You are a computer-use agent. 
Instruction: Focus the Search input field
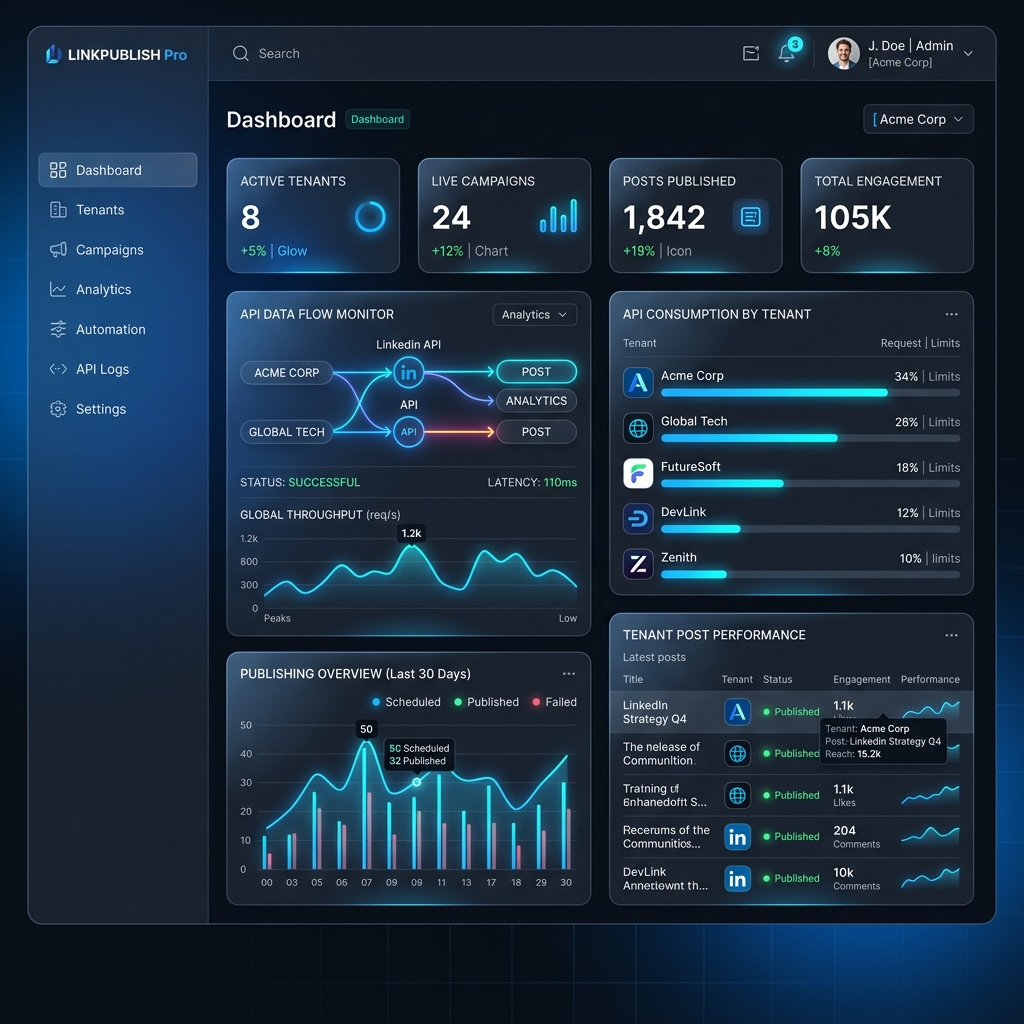[457, 54]
